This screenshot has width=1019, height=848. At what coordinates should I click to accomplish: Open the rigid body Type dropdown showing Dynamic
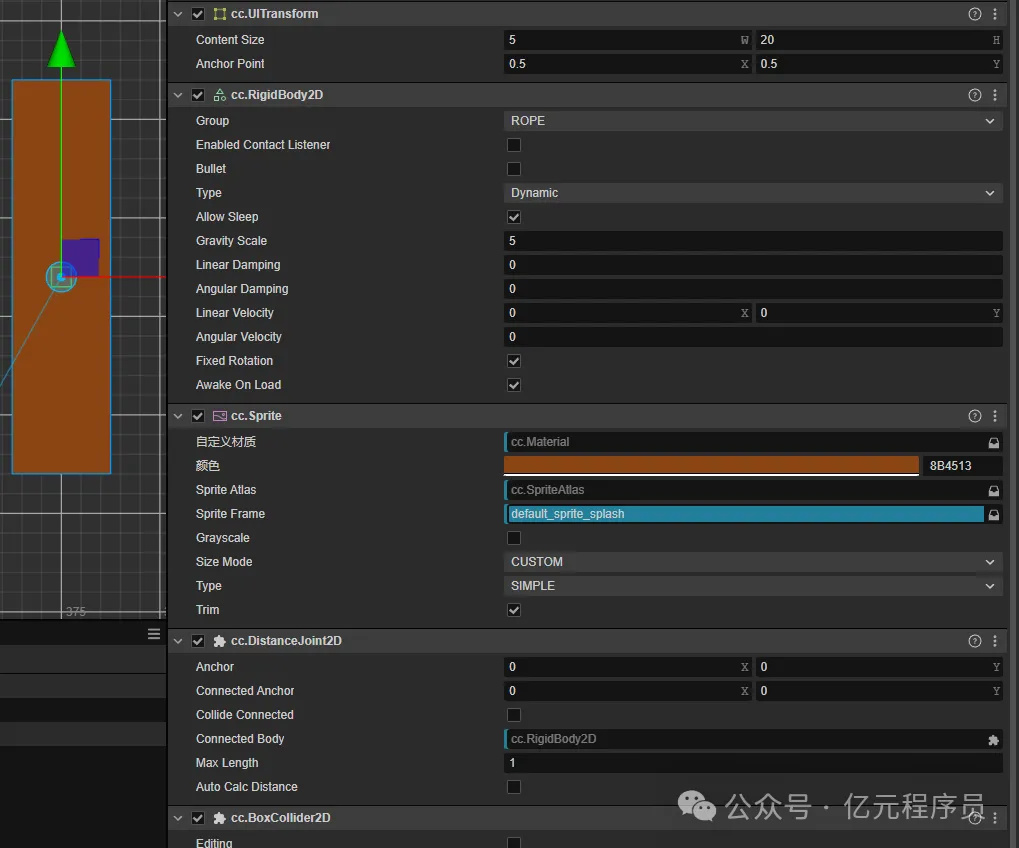[752, 193]
